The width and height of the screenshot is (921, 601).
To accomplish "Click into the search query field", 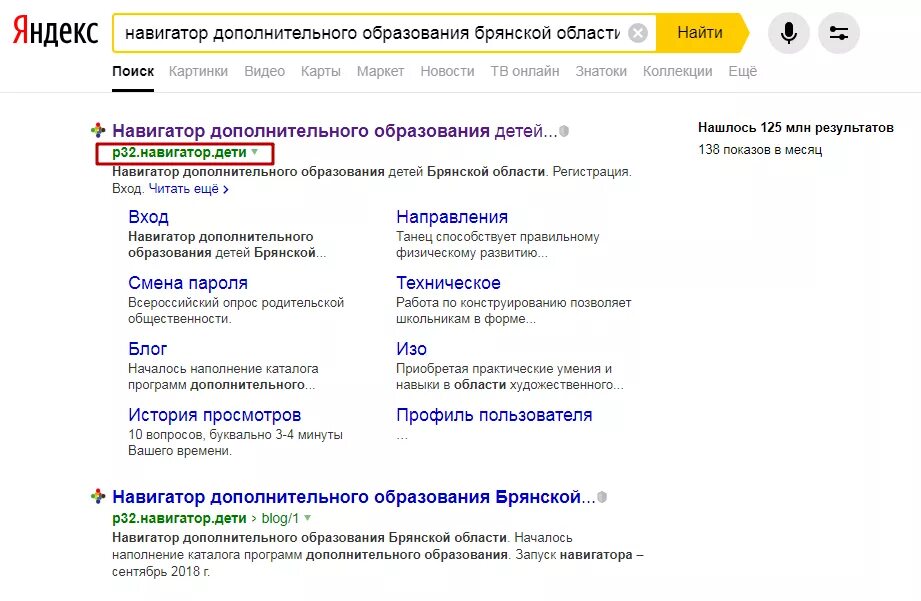I will pos(372,33).
